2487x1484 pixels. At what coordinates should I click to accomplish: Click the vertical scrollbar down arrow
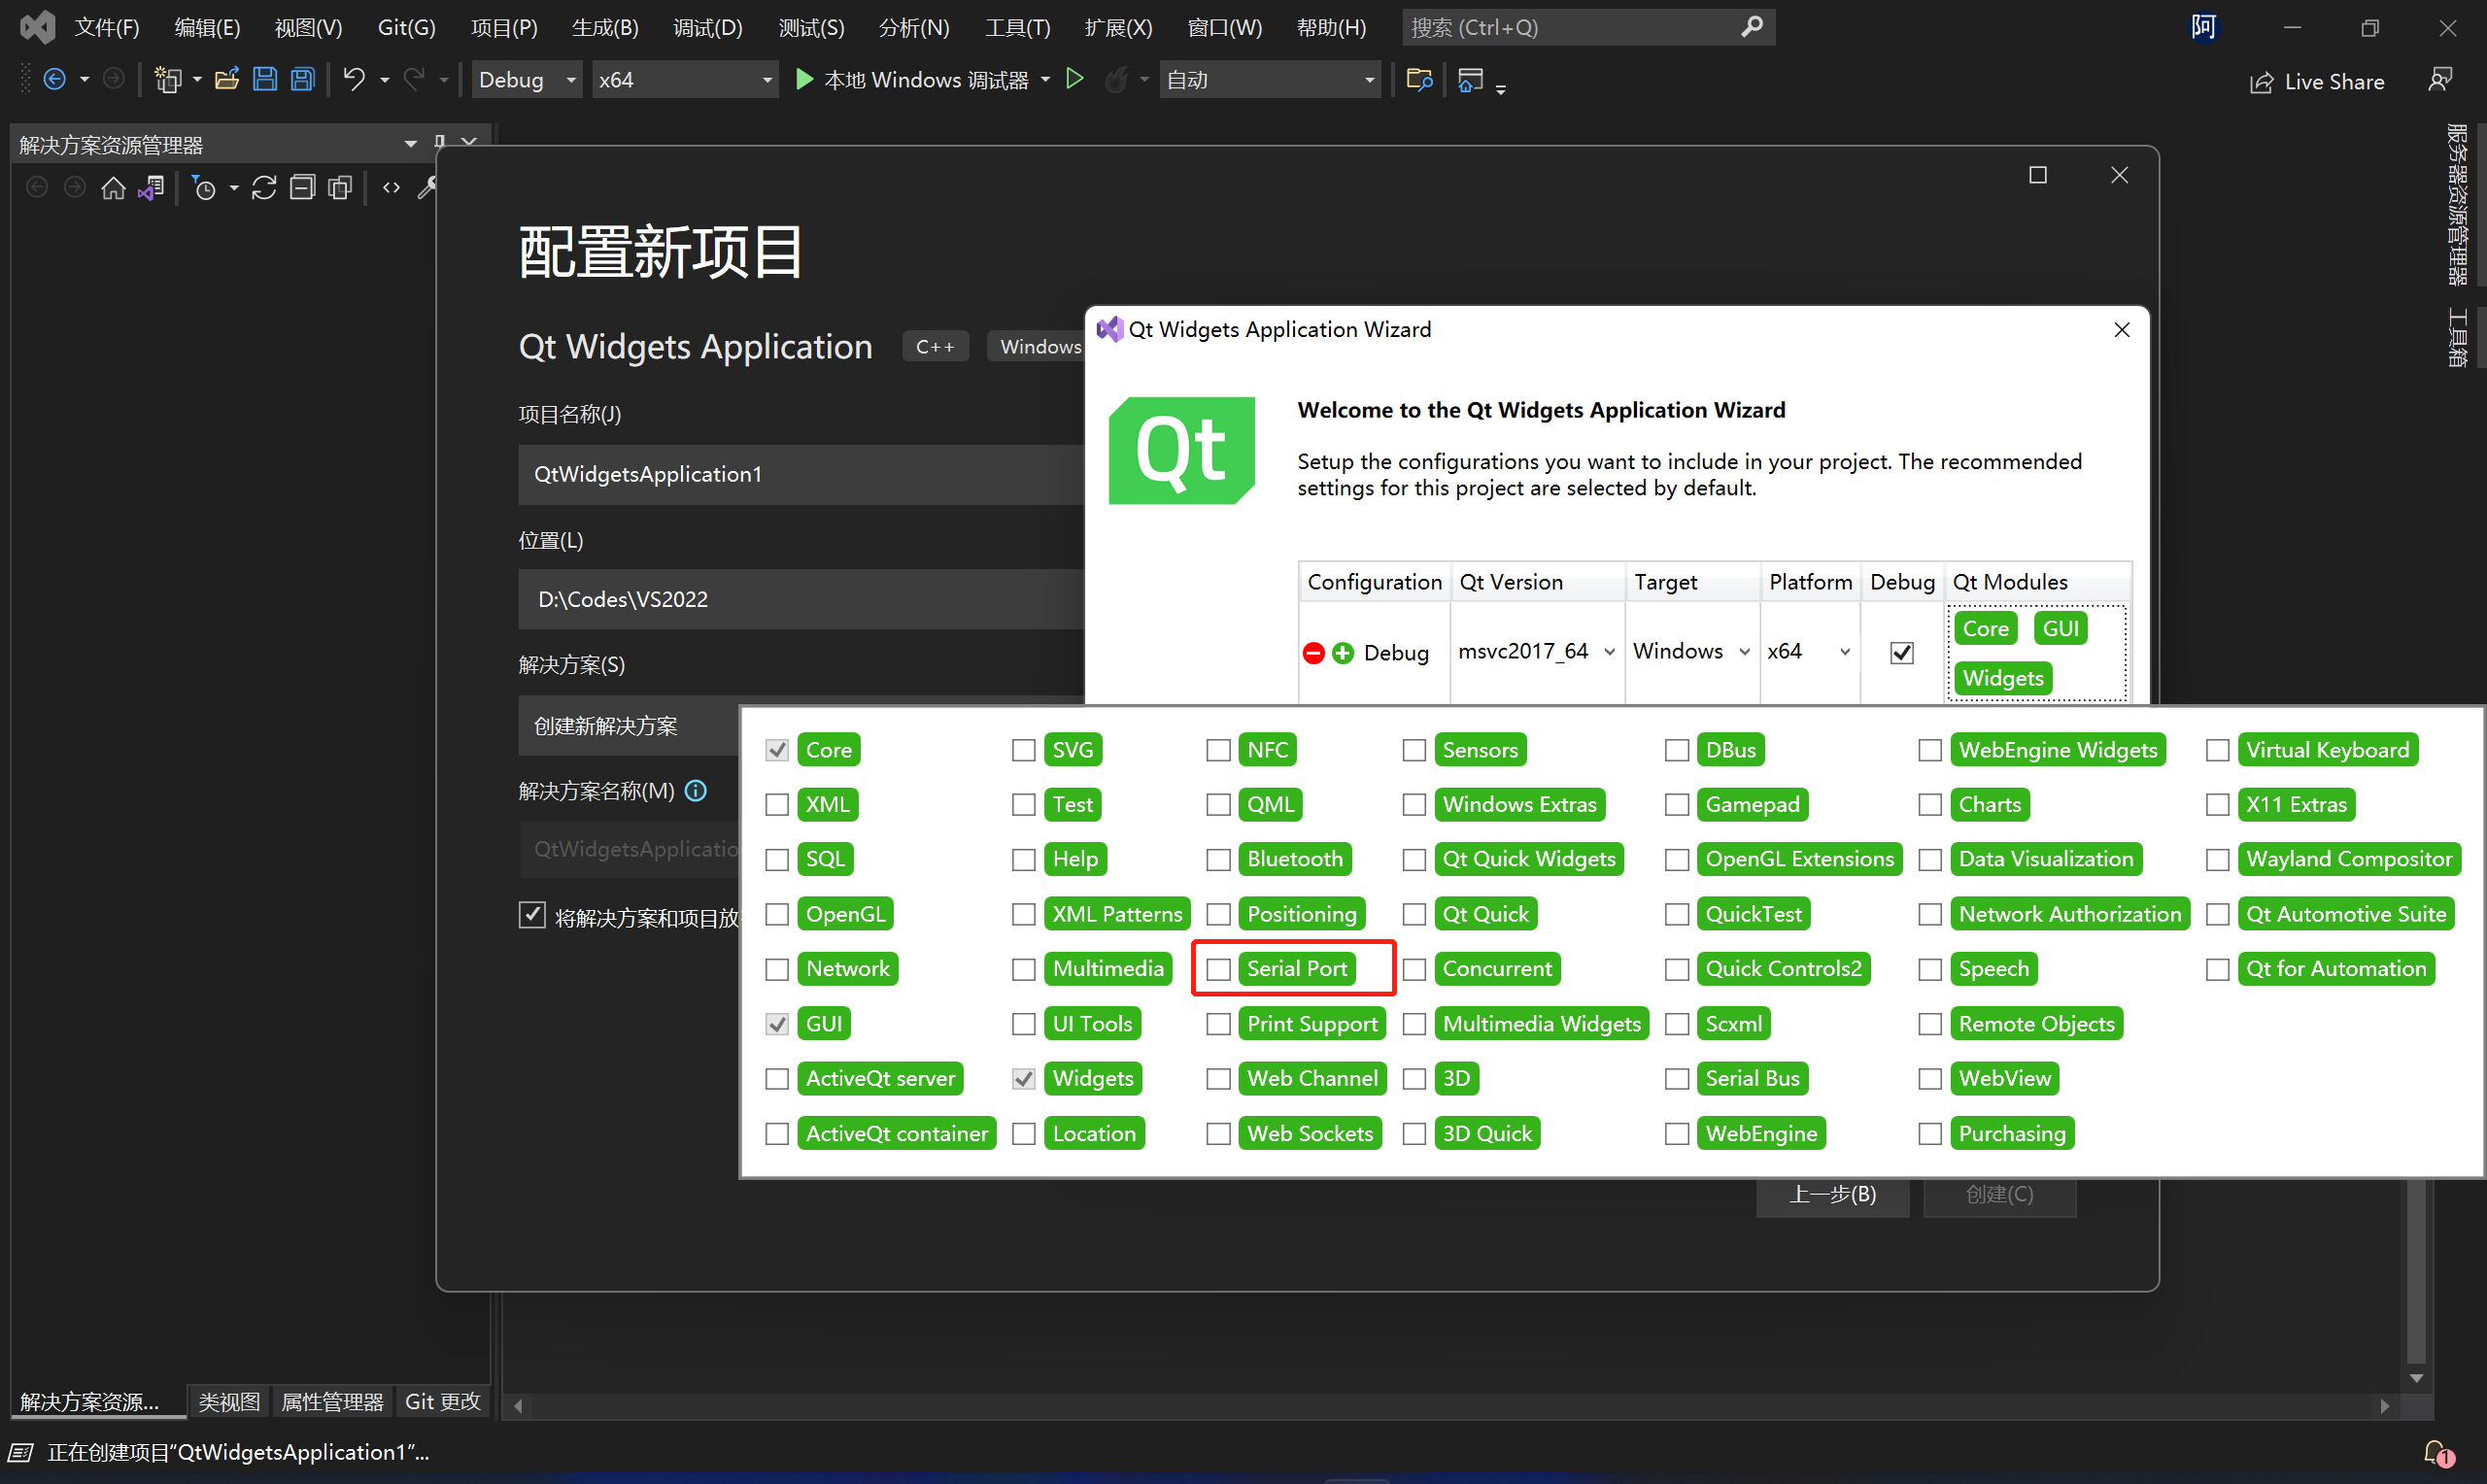click(x=2417, y=1377)
